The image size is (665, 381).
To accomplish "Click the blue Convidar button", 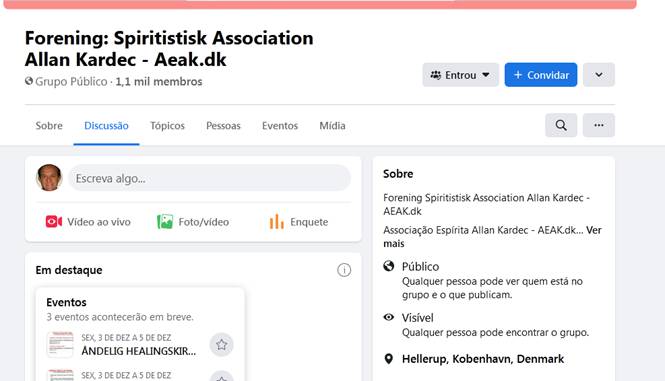I will coord(541,75).
